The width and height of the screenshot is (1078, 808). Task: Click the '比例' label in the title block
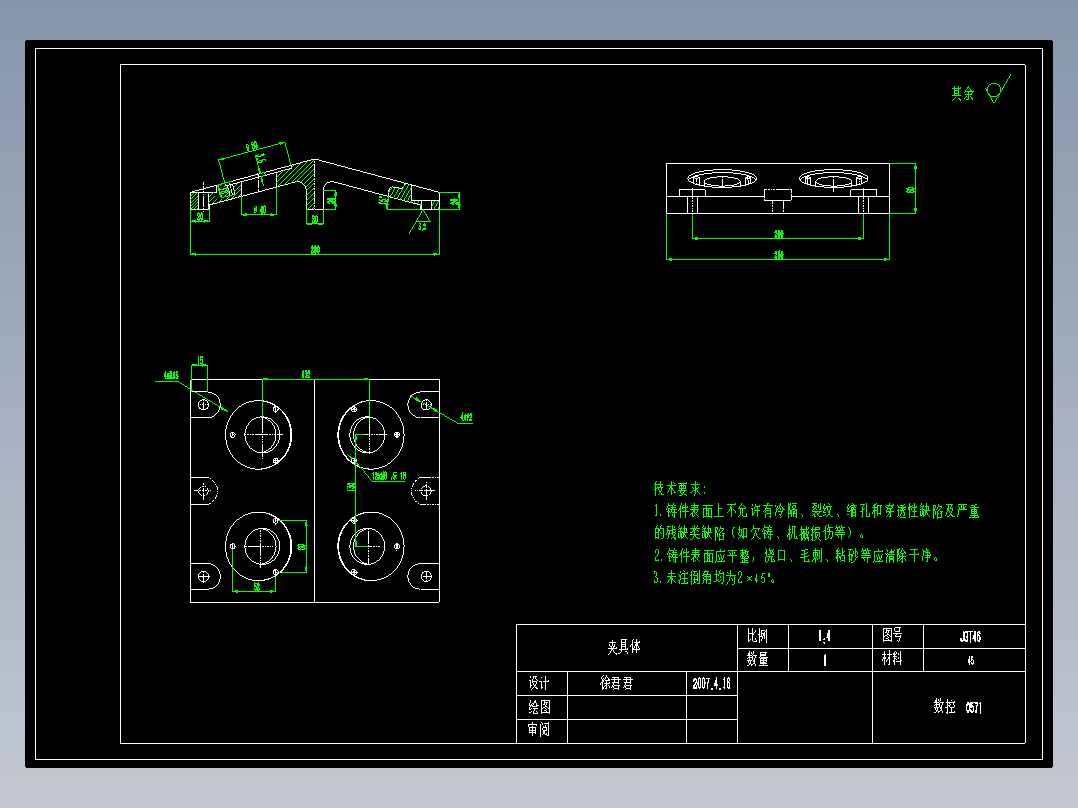pyautogui.click(x=757, y=636)
